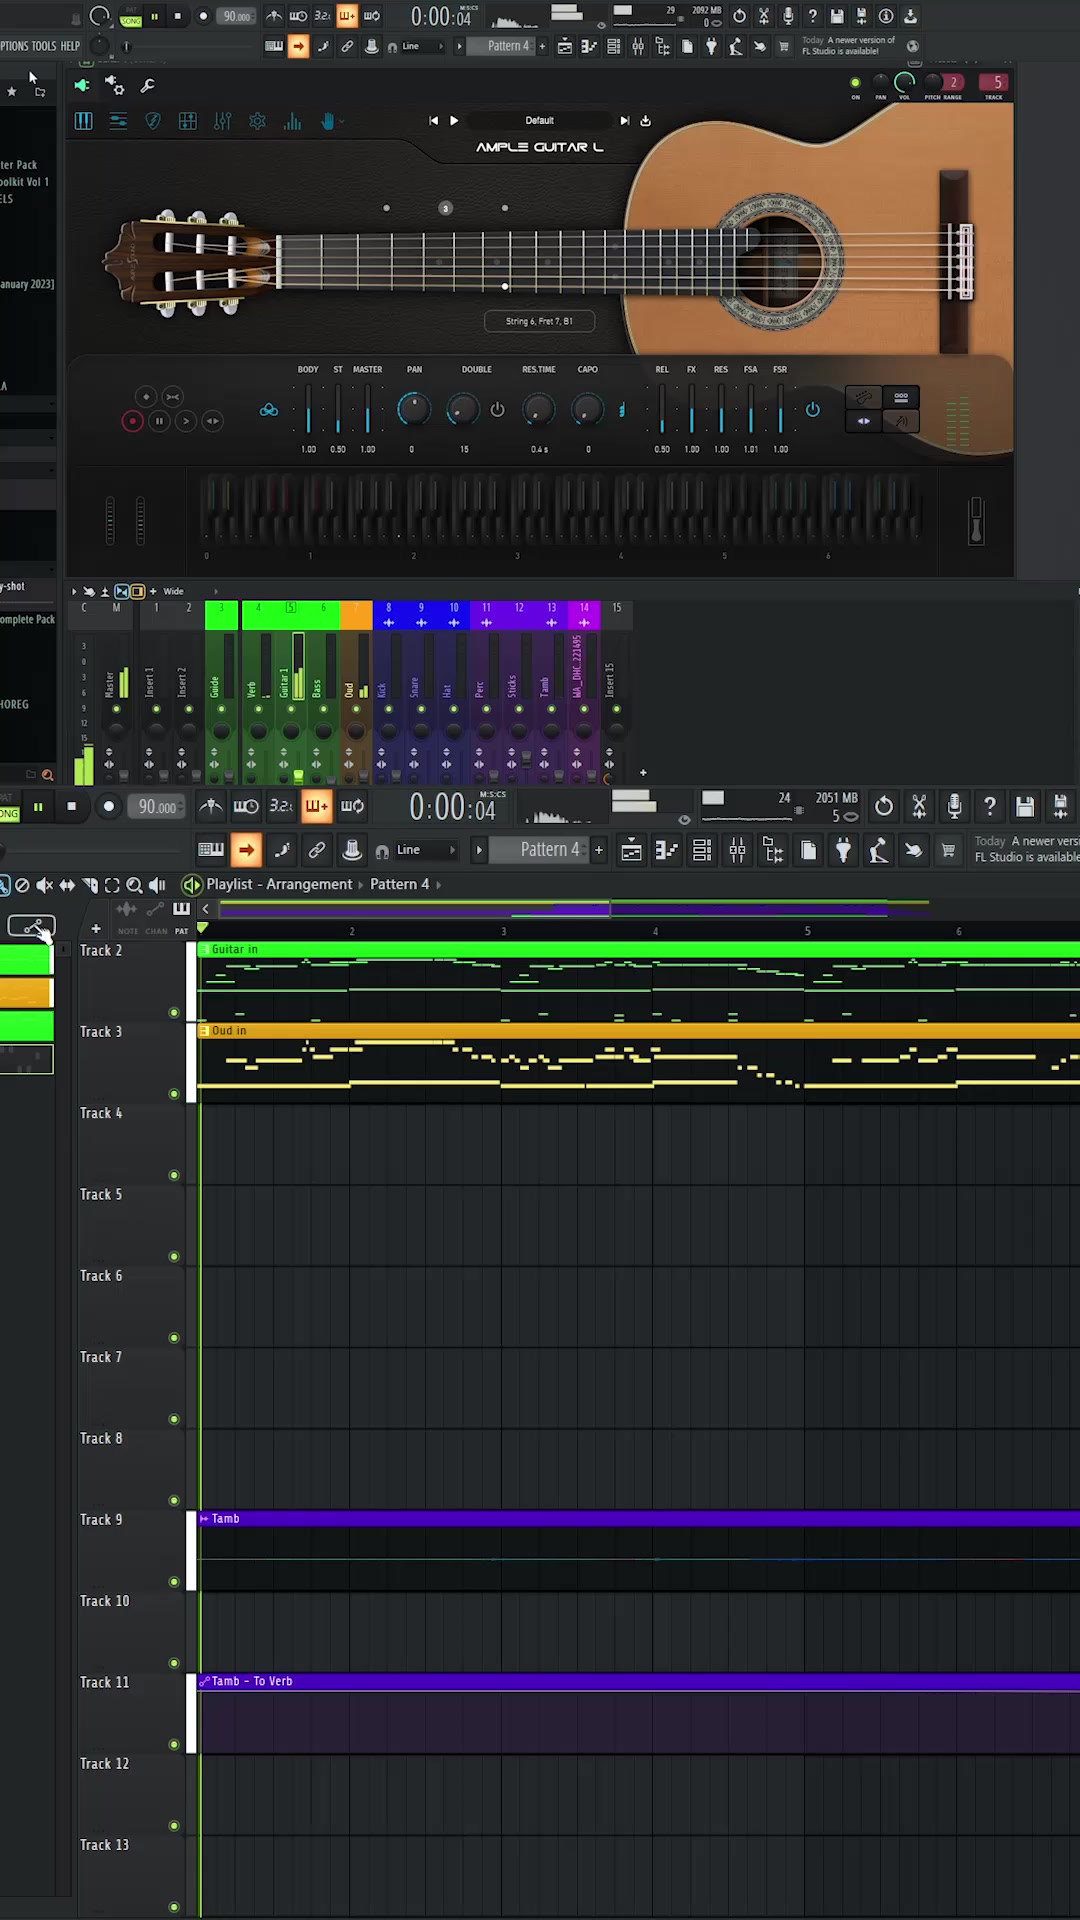The width and height of the screenshot is (1080, 1920).
Task: Expand arrow after Pattern 4 breadcrumb
Action: [x=438, y=884]
